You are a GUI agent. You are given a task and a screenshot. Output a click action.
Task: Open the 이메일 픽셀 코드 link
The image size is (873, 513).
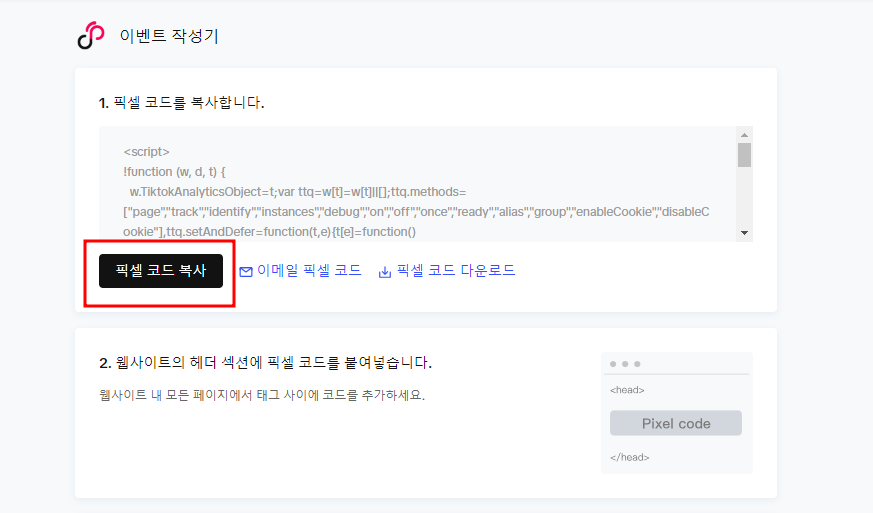tap(309, 271)
